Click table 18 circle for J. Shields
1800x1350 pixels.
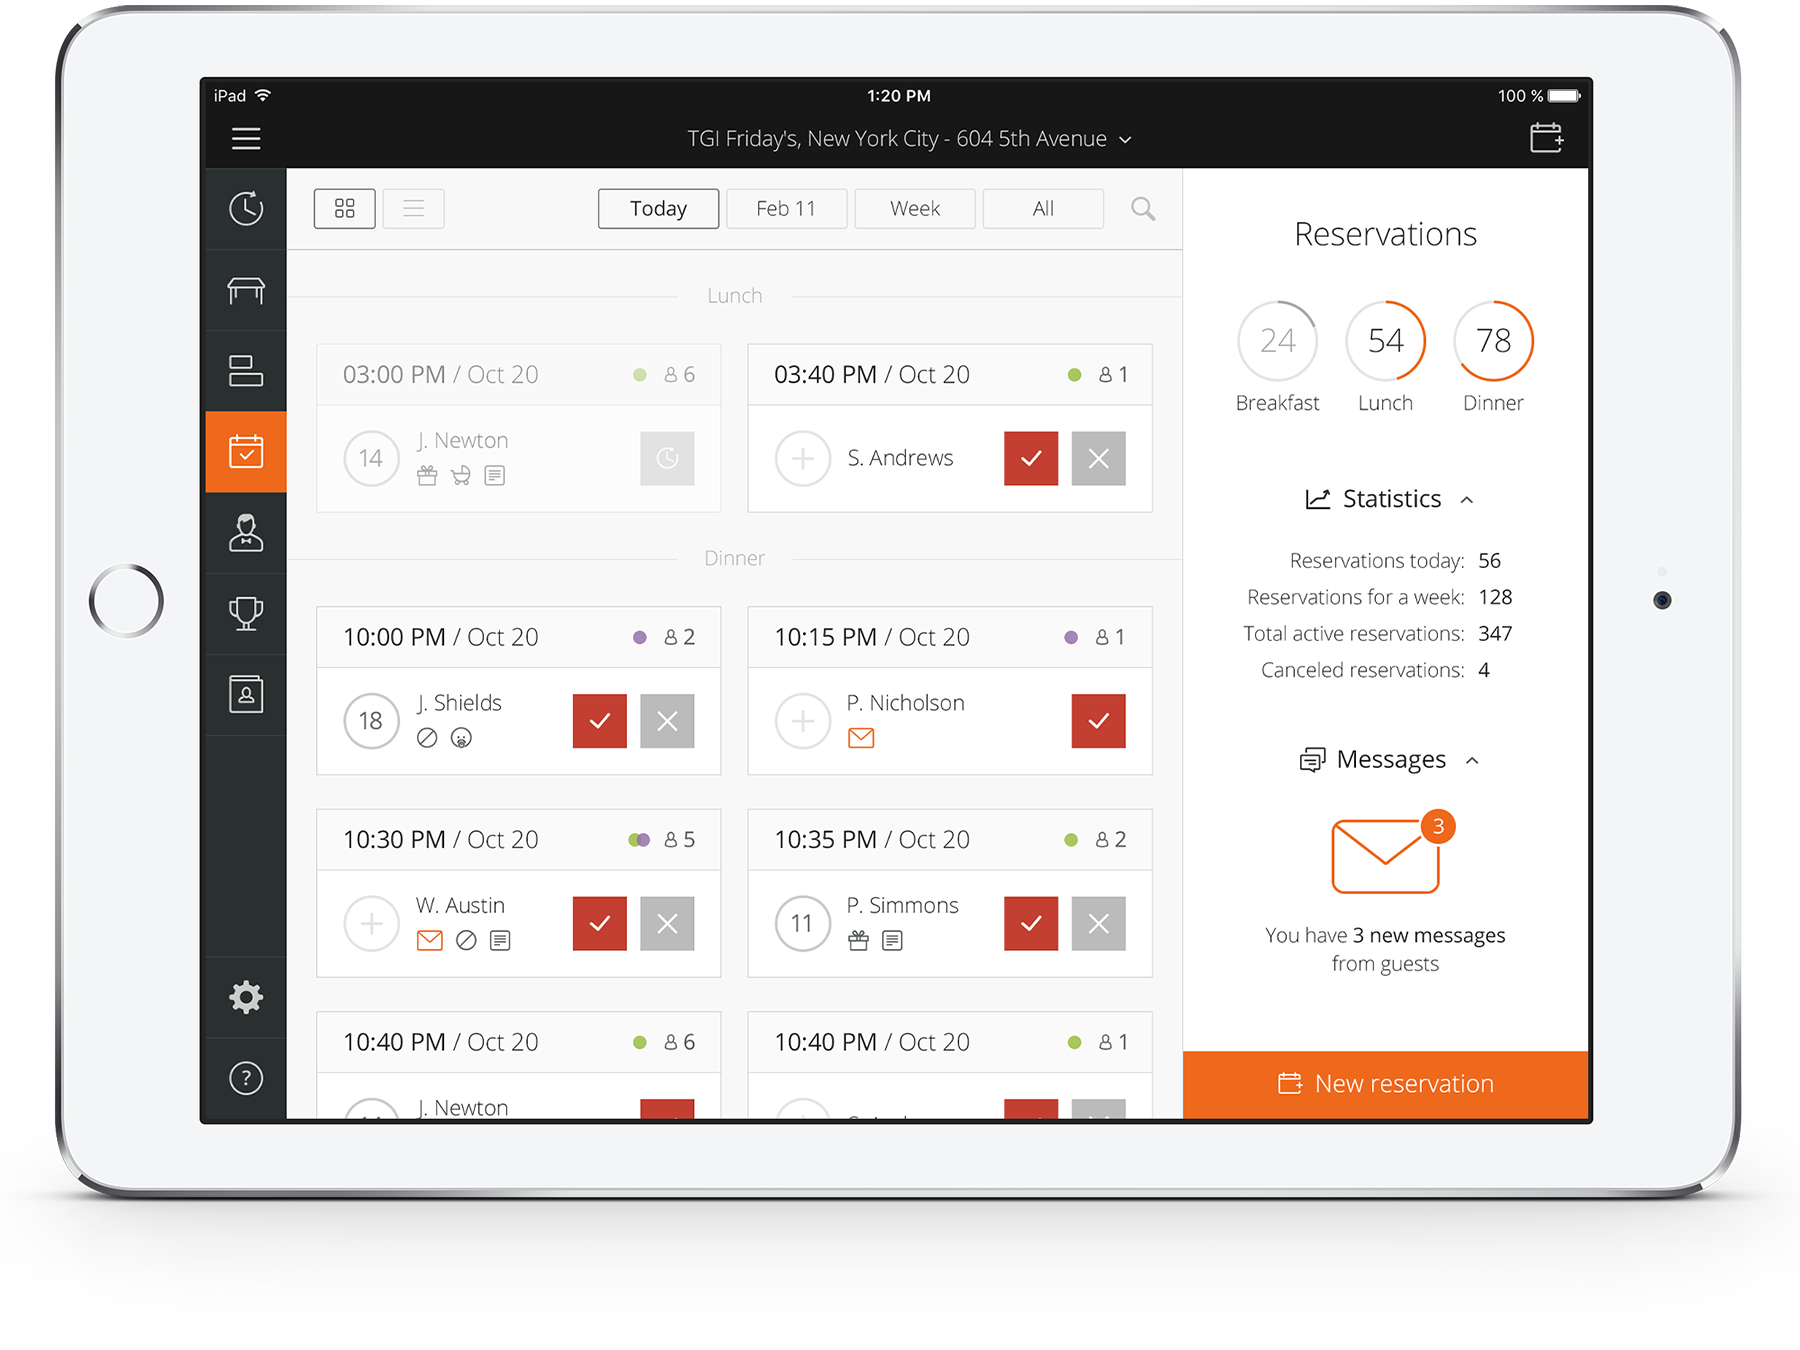[371, 721]
